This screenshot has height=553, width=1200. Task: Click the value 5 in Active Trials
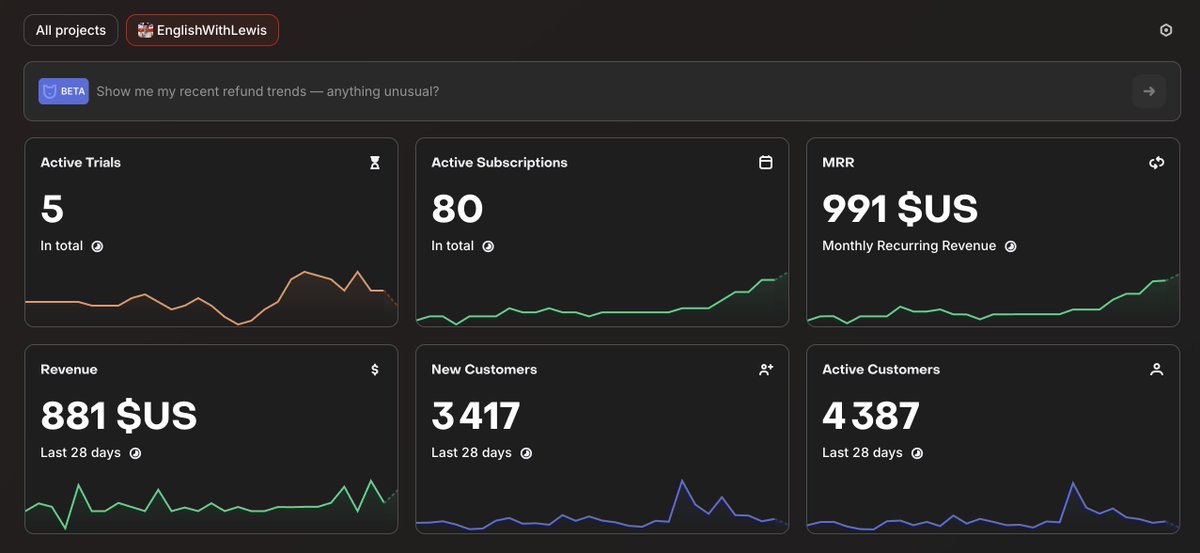tap(52, 209)
